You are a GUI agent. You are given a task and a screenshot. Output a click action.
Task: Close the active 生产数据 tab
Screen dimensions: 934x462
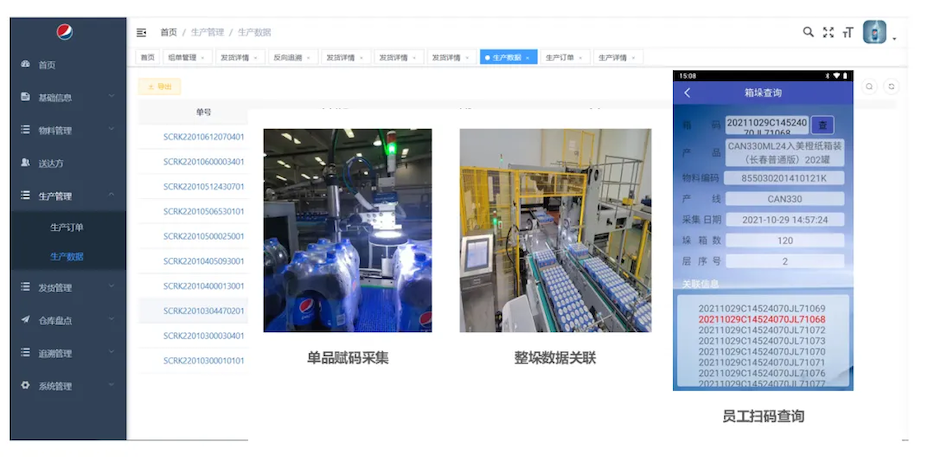coord(528,58)
